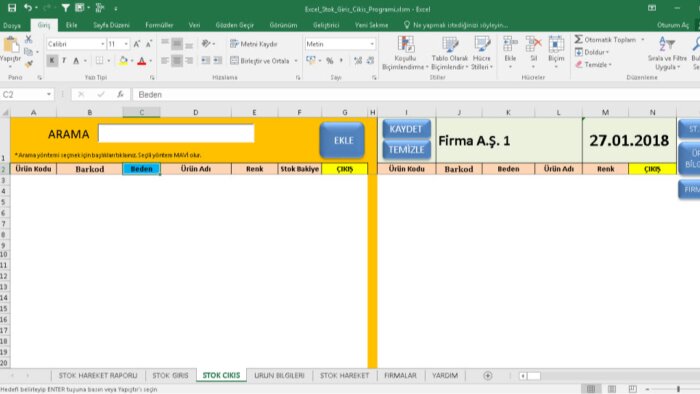Click the blue TEMİZLE button on sheet
The width and height of the screenshot is (700, 394).
pos(406,149)
